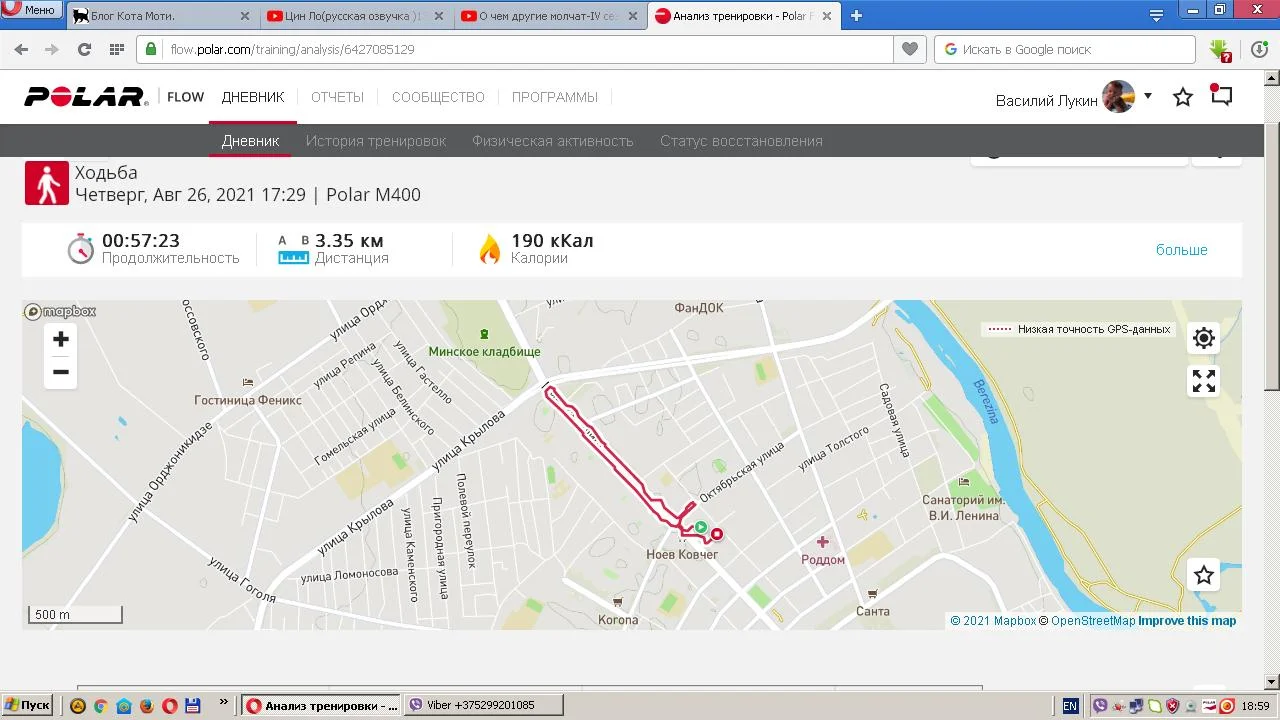Go back to the previous page
1280x720 pixels.
click(21, 49)
